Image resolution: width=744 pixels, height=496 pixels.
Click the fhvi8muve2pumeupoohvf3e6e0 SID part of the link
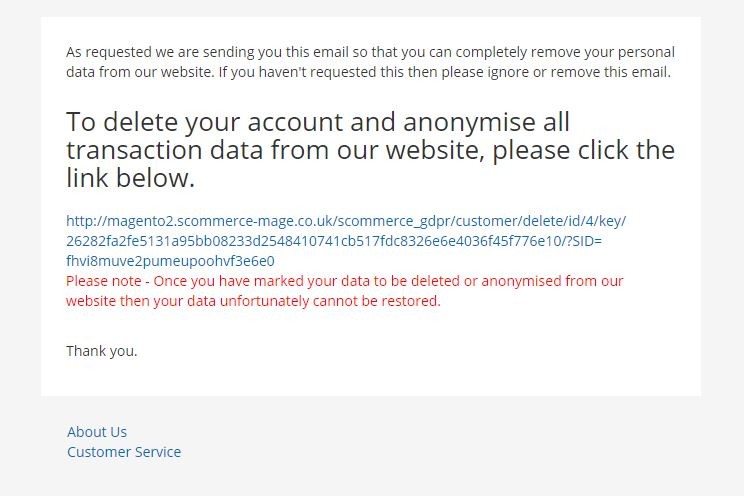point(170,261)
